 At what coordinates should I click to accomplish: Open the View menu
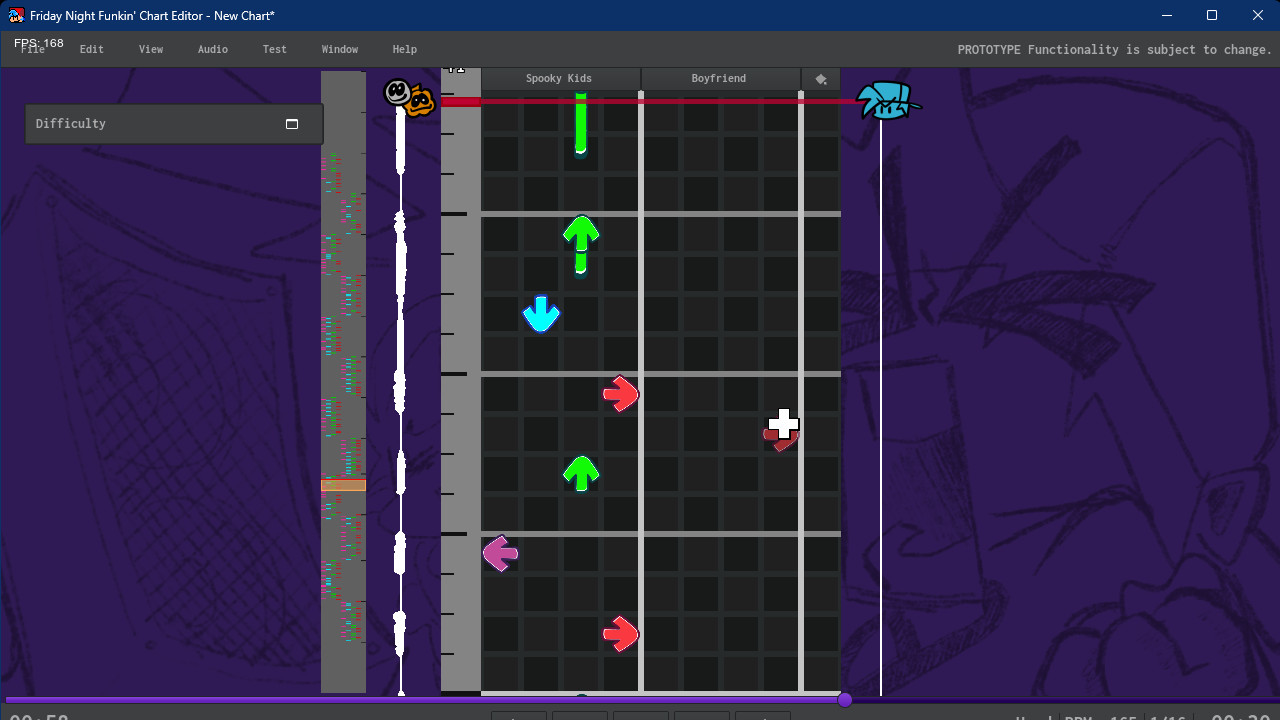[151, 49]
